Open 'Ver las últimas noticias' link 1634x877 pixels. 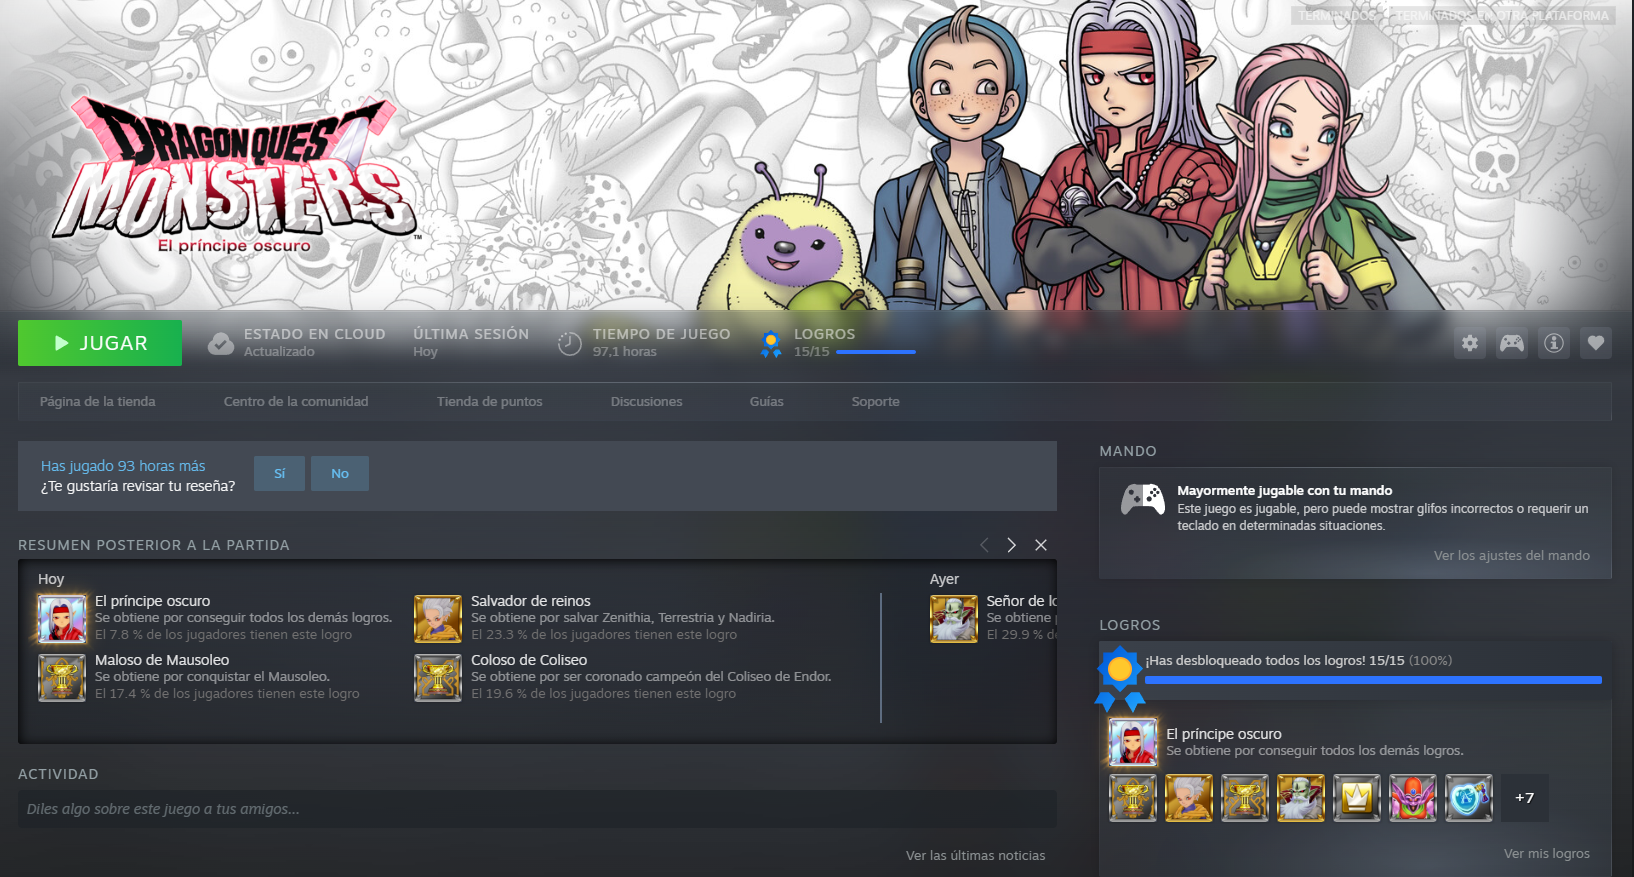pos(976,856)
